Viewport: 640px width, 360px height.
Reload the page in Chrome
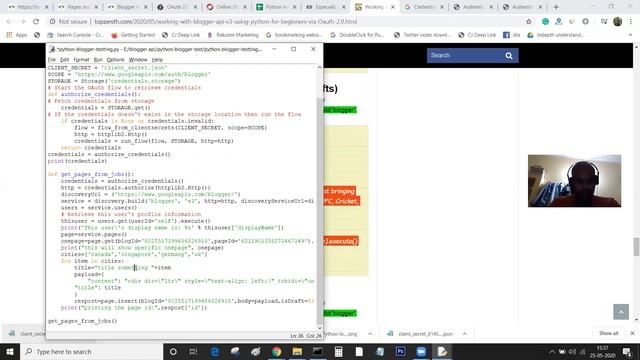coord(36,22)
